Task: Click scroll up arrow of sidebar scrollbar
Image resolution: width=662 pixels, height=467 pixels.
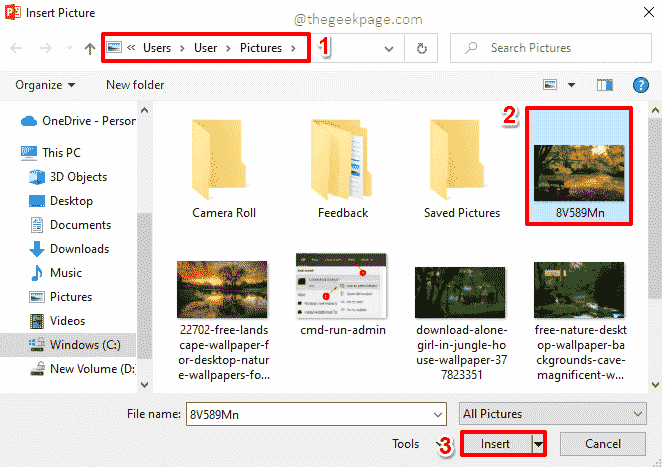Action: [x=144, y=111]
